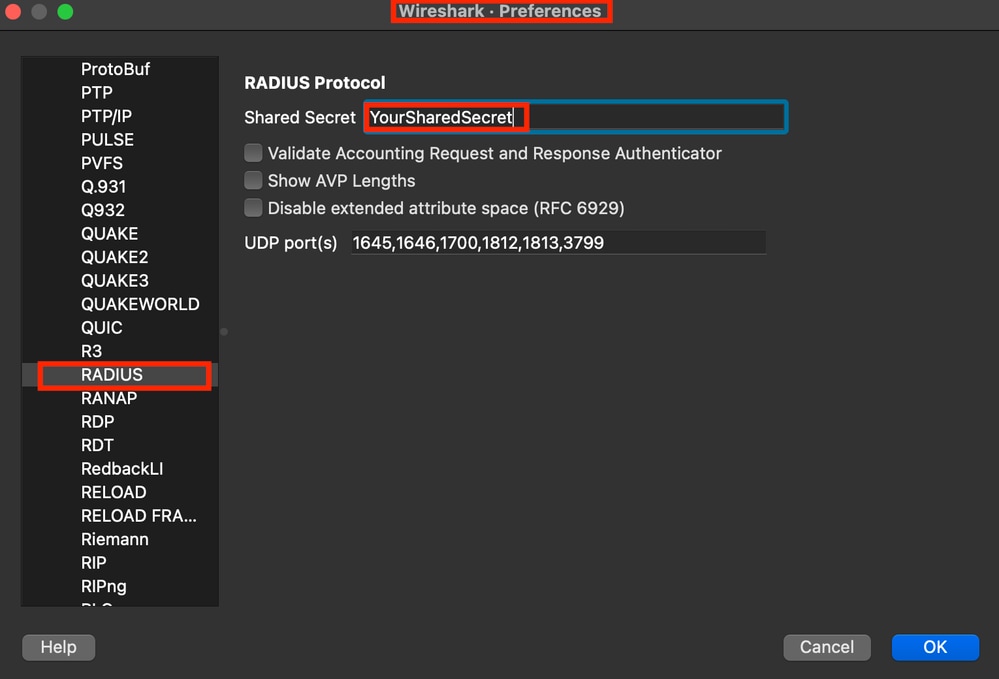The width and height of the screenshot is (999, 679).
Task: Select RedbackLI protocol entry
Action: pos(120,469)
